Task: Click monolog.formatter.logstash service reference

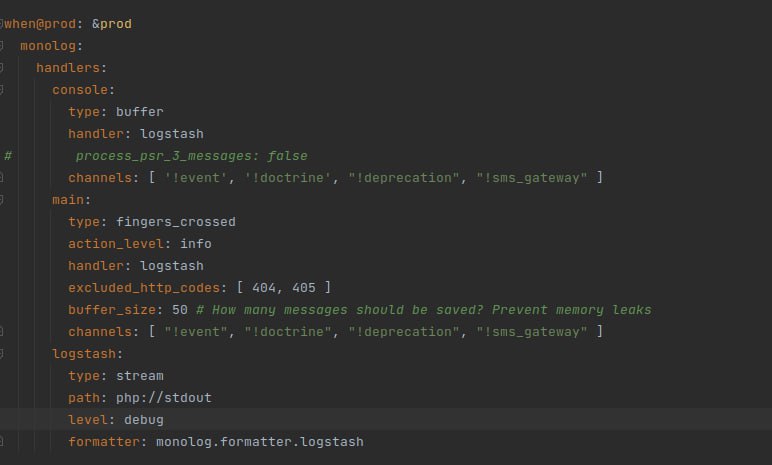Action: coord(260,442)
